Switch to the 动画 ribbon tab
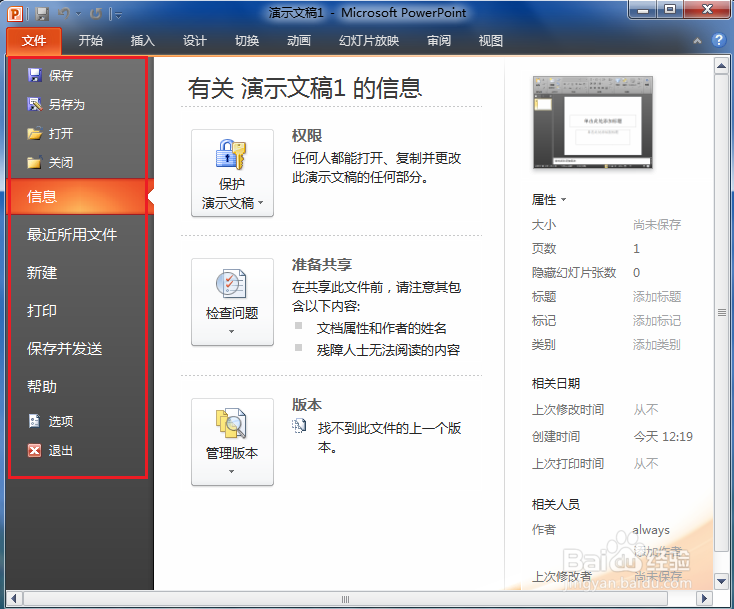 (x=299, y=41)
